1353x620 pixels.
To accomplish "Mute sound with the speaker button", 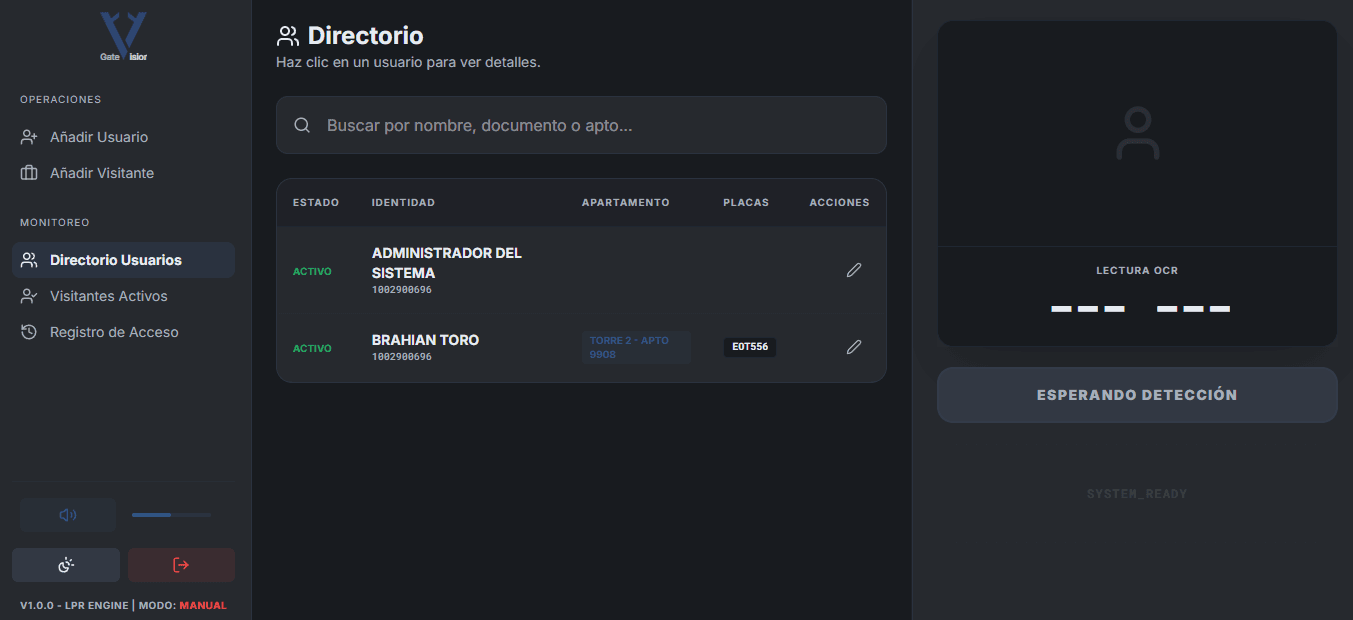I will (x=68, y=515).
